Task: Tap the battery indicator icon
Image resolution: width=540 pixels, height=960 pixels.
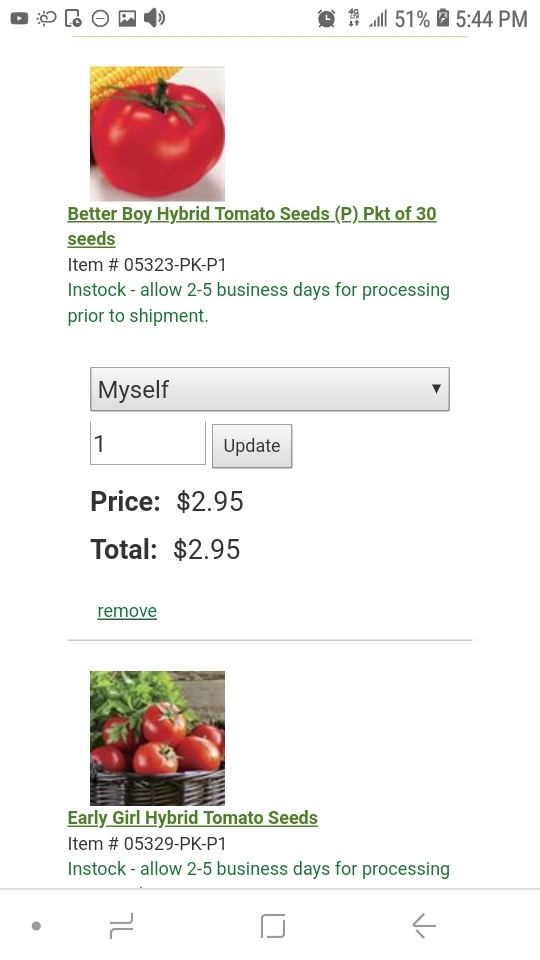Action: pos(443,18)
